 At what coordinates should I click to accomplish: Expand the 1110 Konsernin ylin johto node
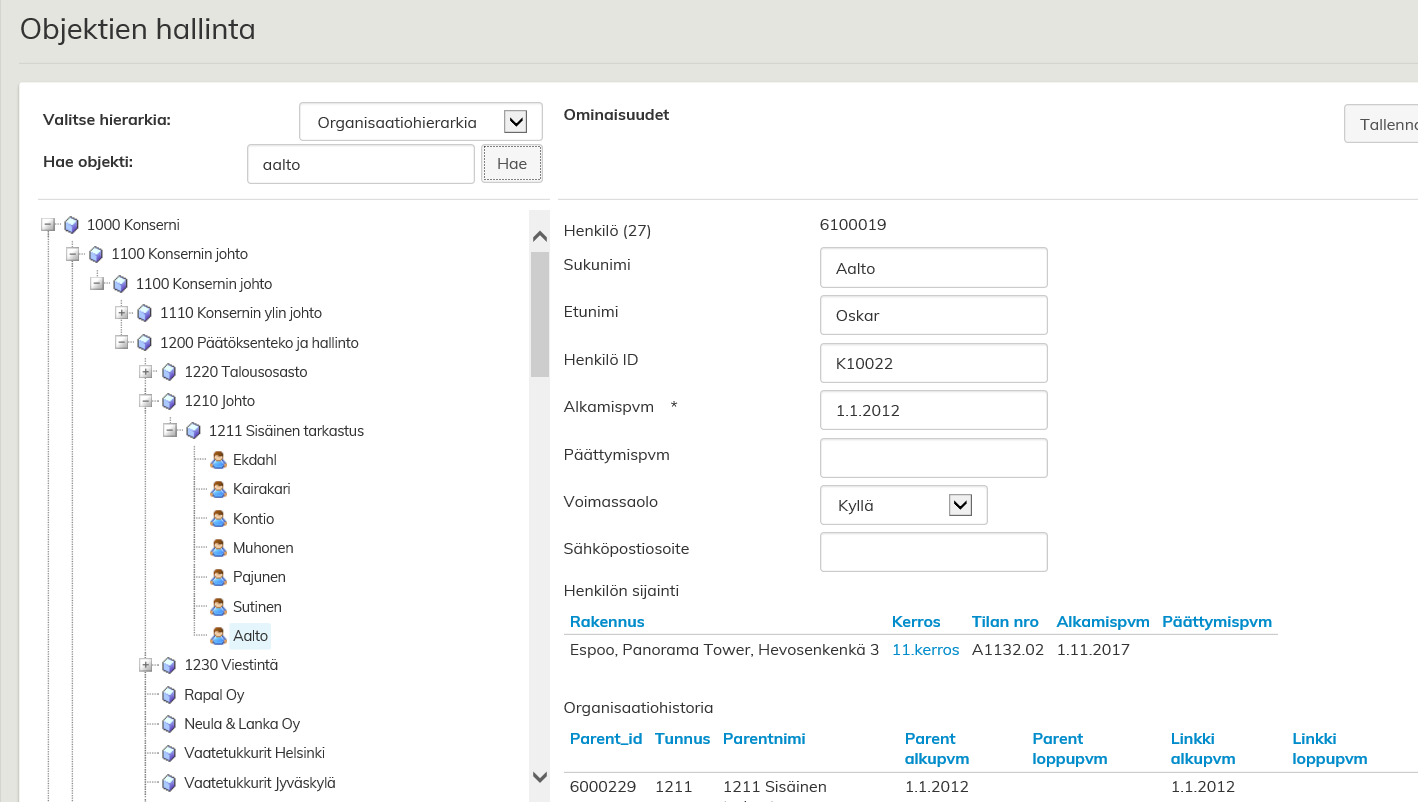(x=122, y=313)
